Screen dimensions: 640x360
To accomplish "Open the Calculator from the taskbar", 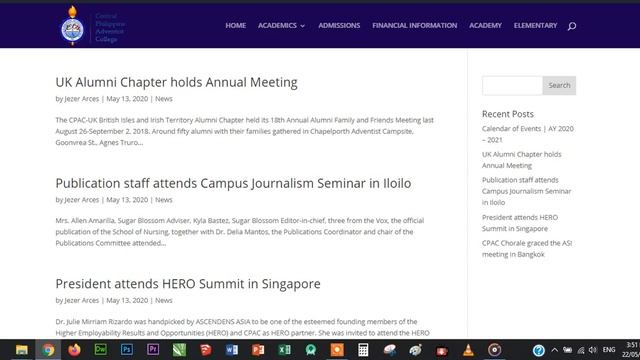I will (x=363, y=350).
